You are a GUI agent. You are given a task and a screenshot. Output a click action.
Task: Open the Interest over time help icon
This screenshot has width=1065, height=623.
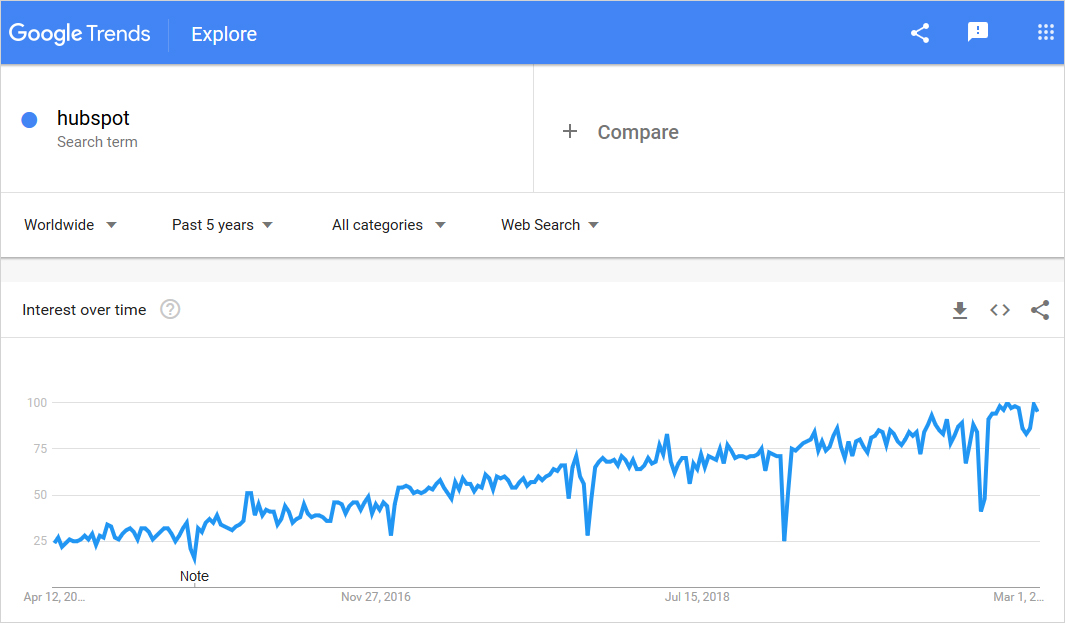click(170, 310)
